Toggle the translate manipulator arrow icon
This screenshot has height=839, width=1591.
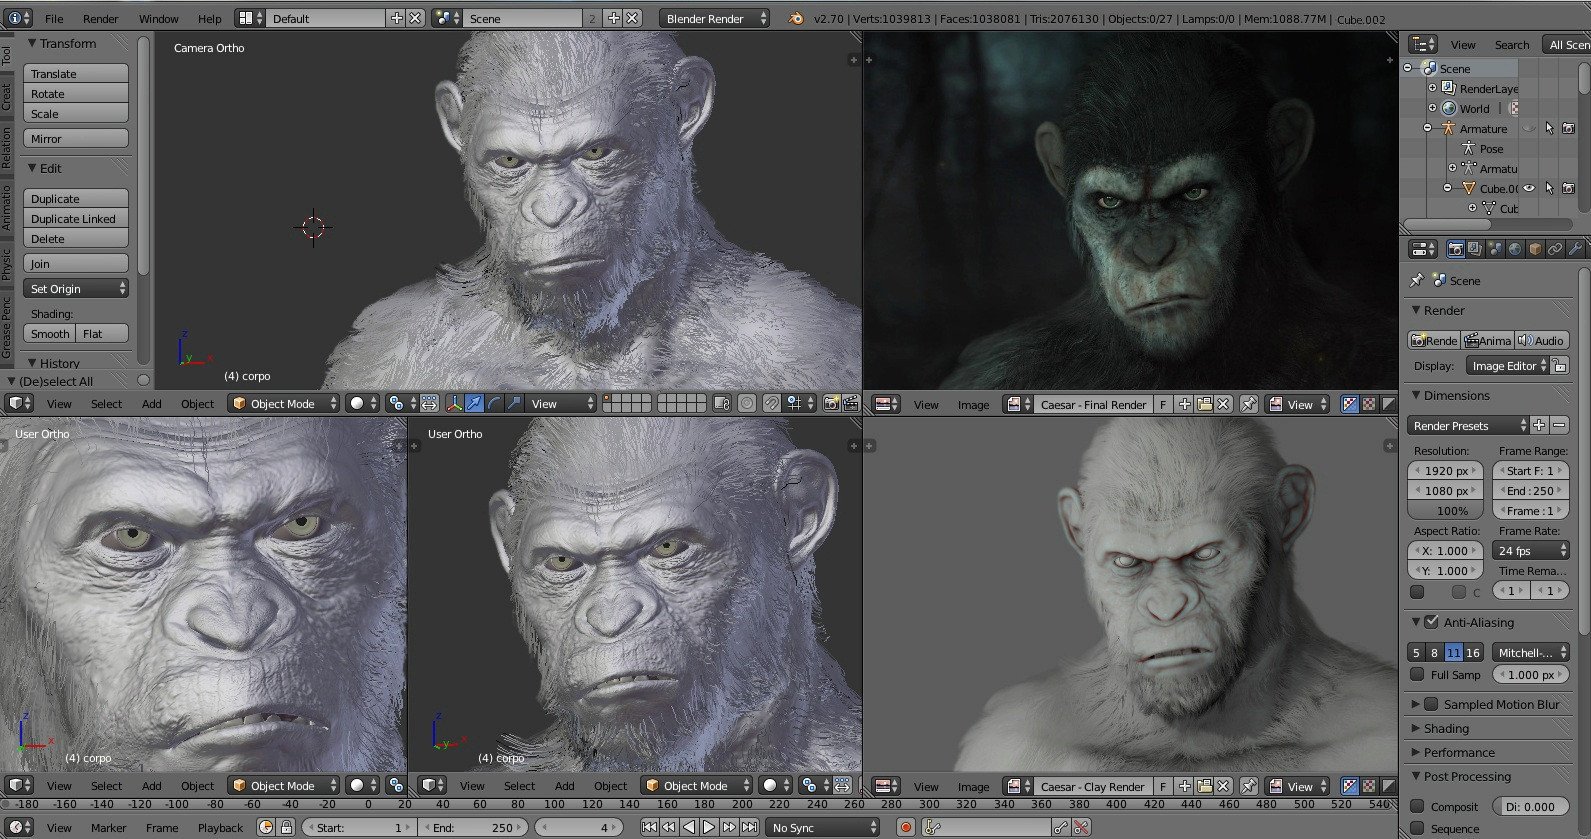click(x=474, y=403)
